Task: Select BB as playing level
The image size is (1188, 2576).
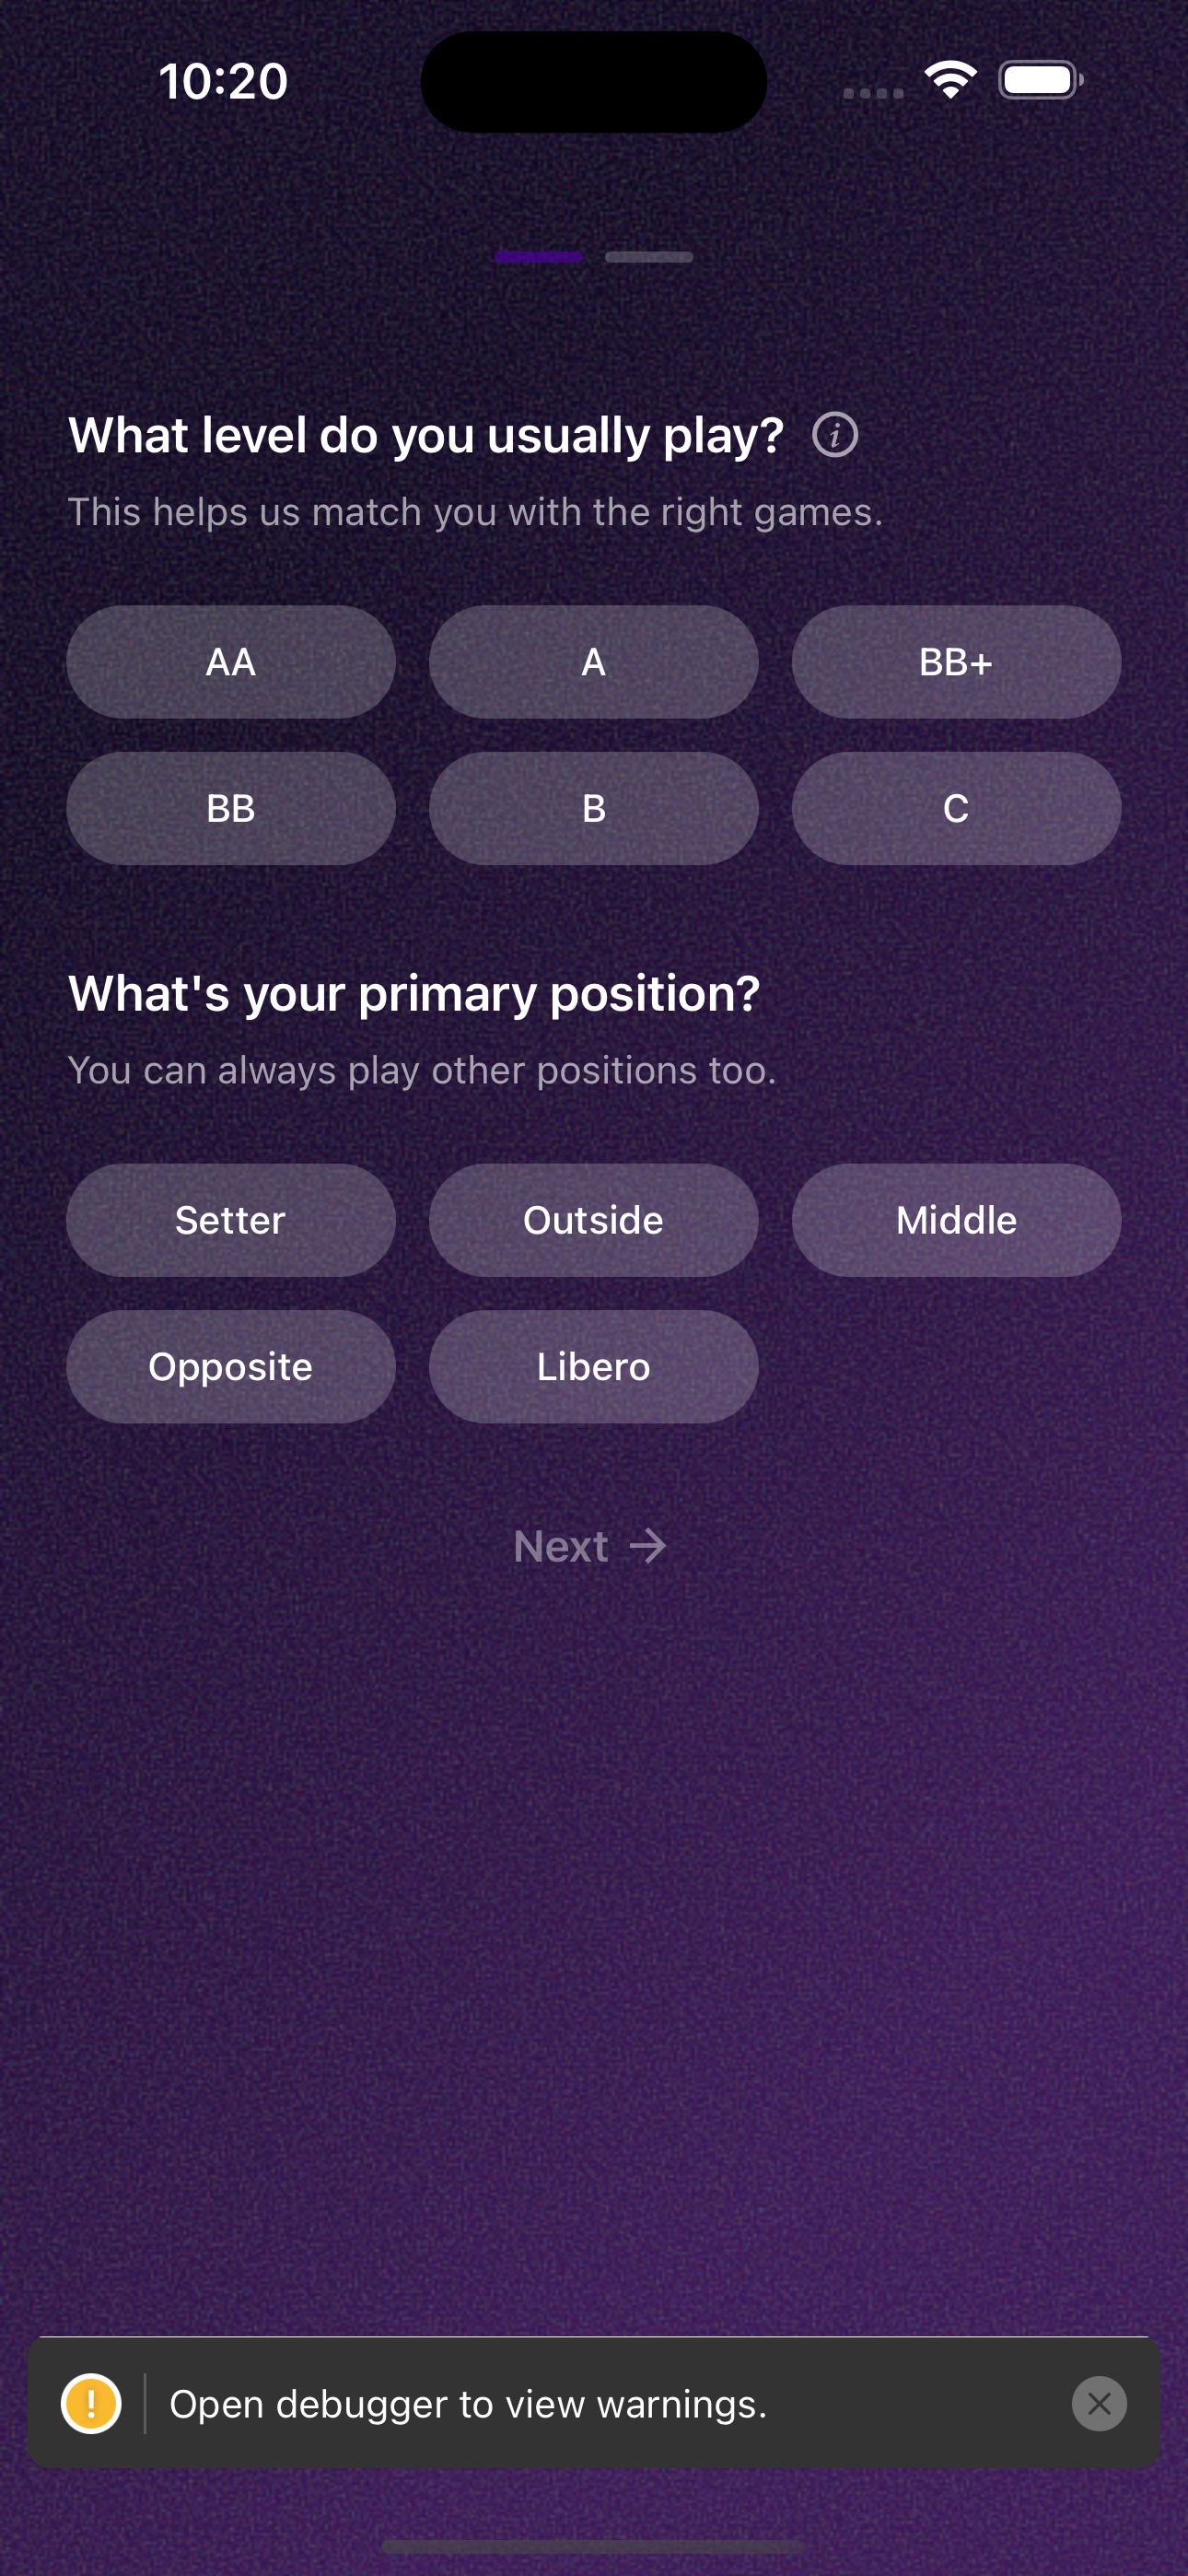Action: coord(231,808)
